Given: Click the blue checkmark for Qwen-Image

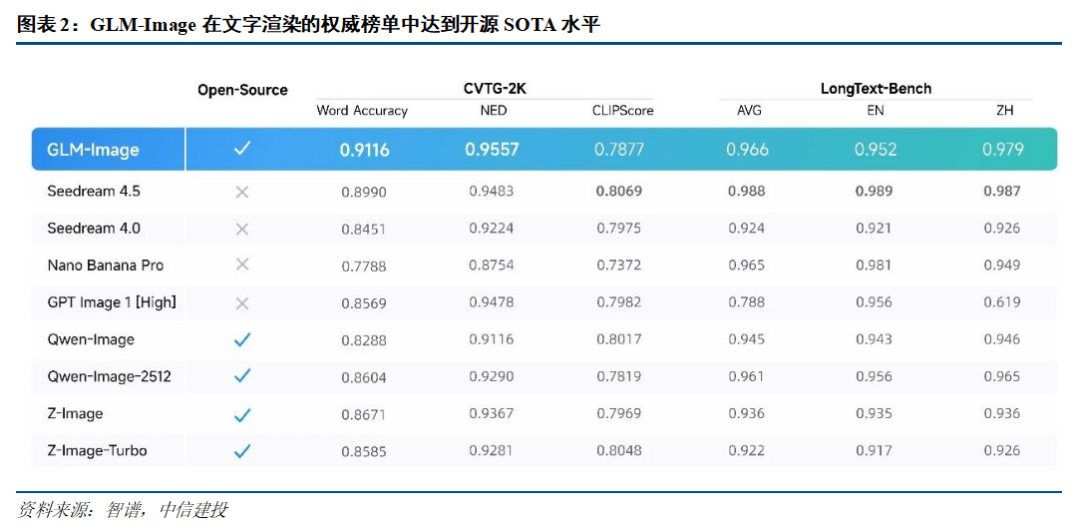Looking at the screenshot, I should 242,340.
